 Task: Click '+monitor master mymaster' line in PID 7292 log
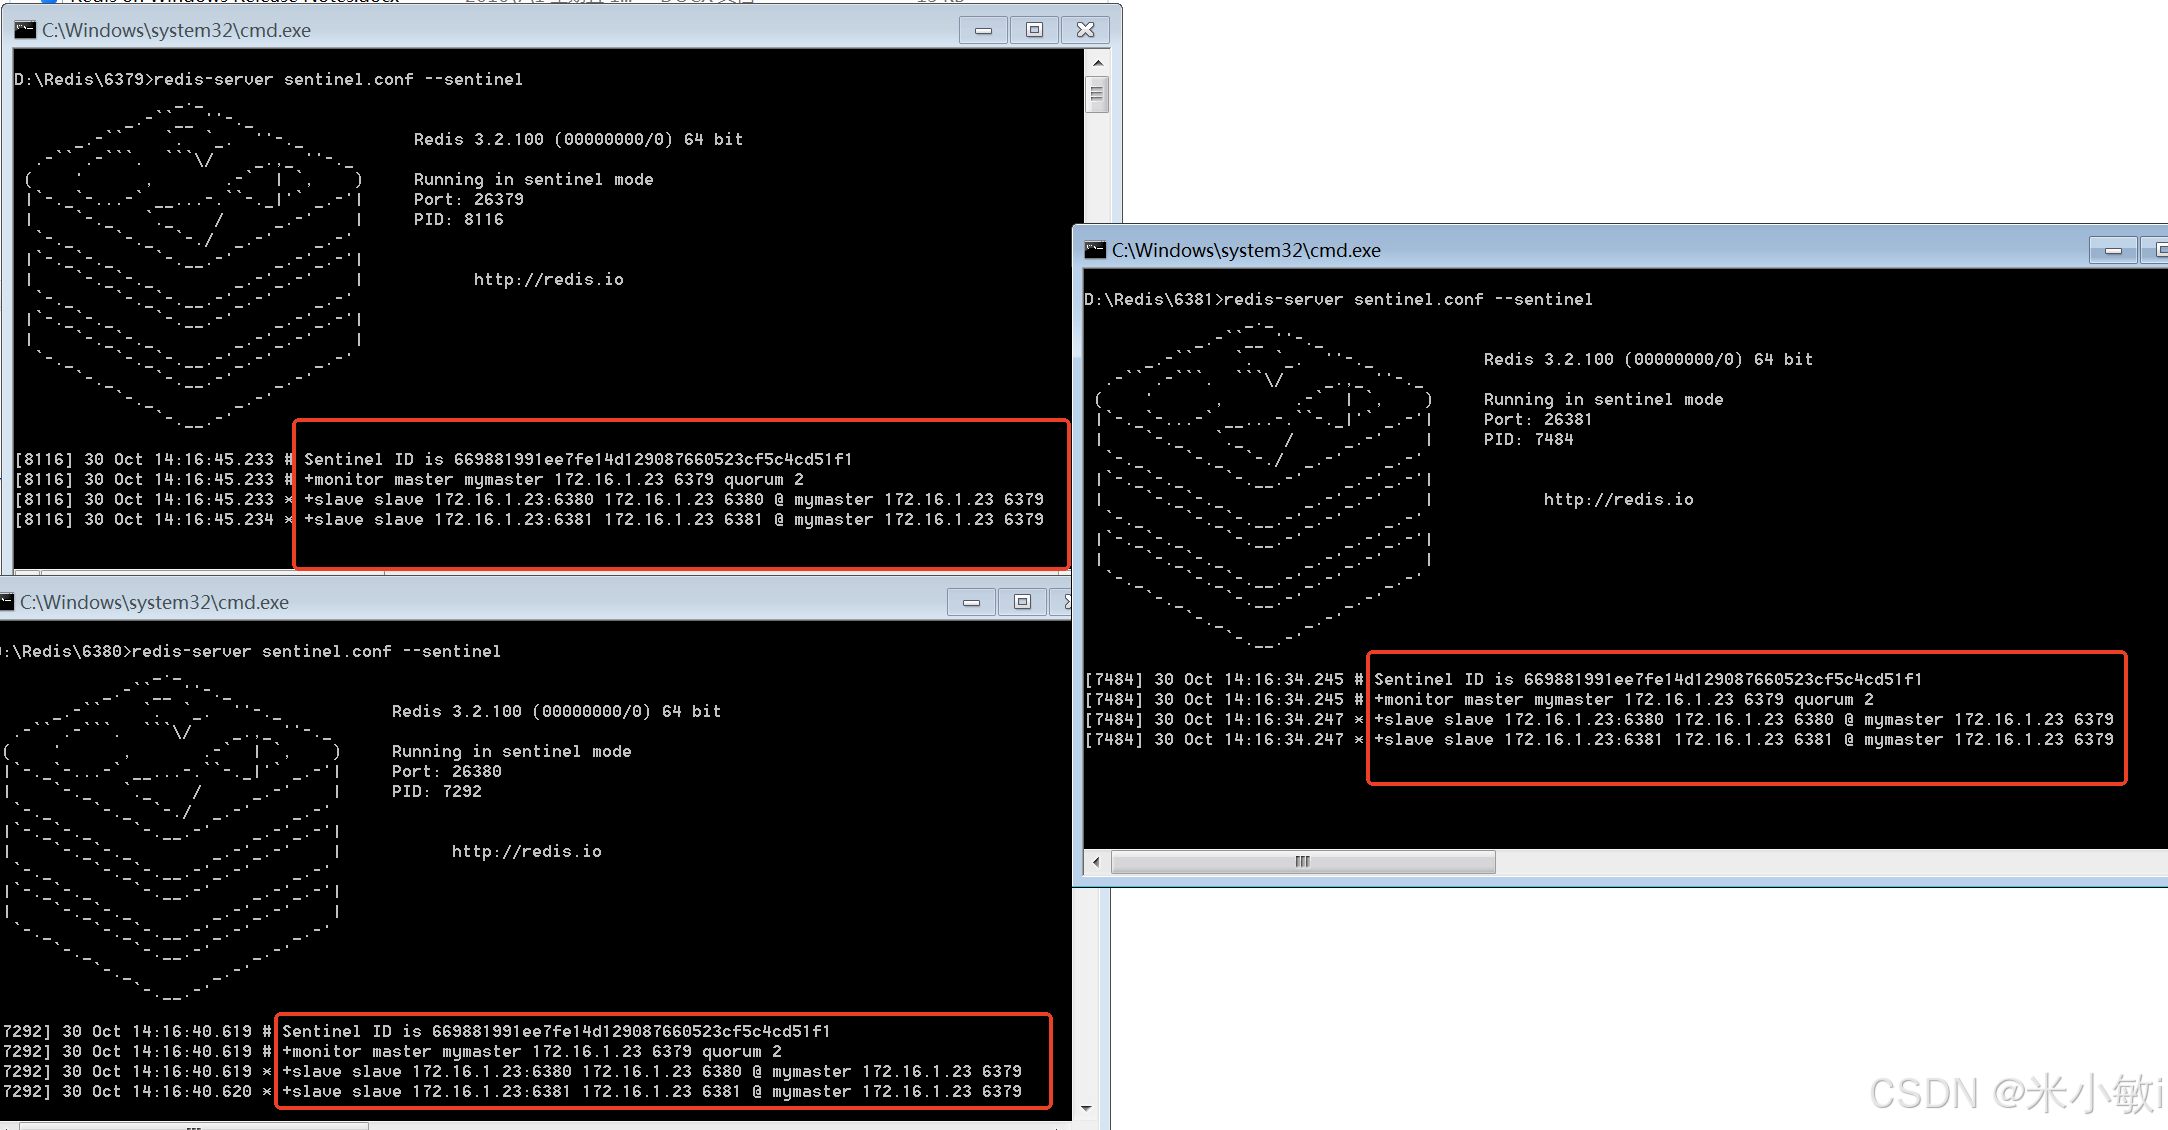click(x=532, y=1051)
